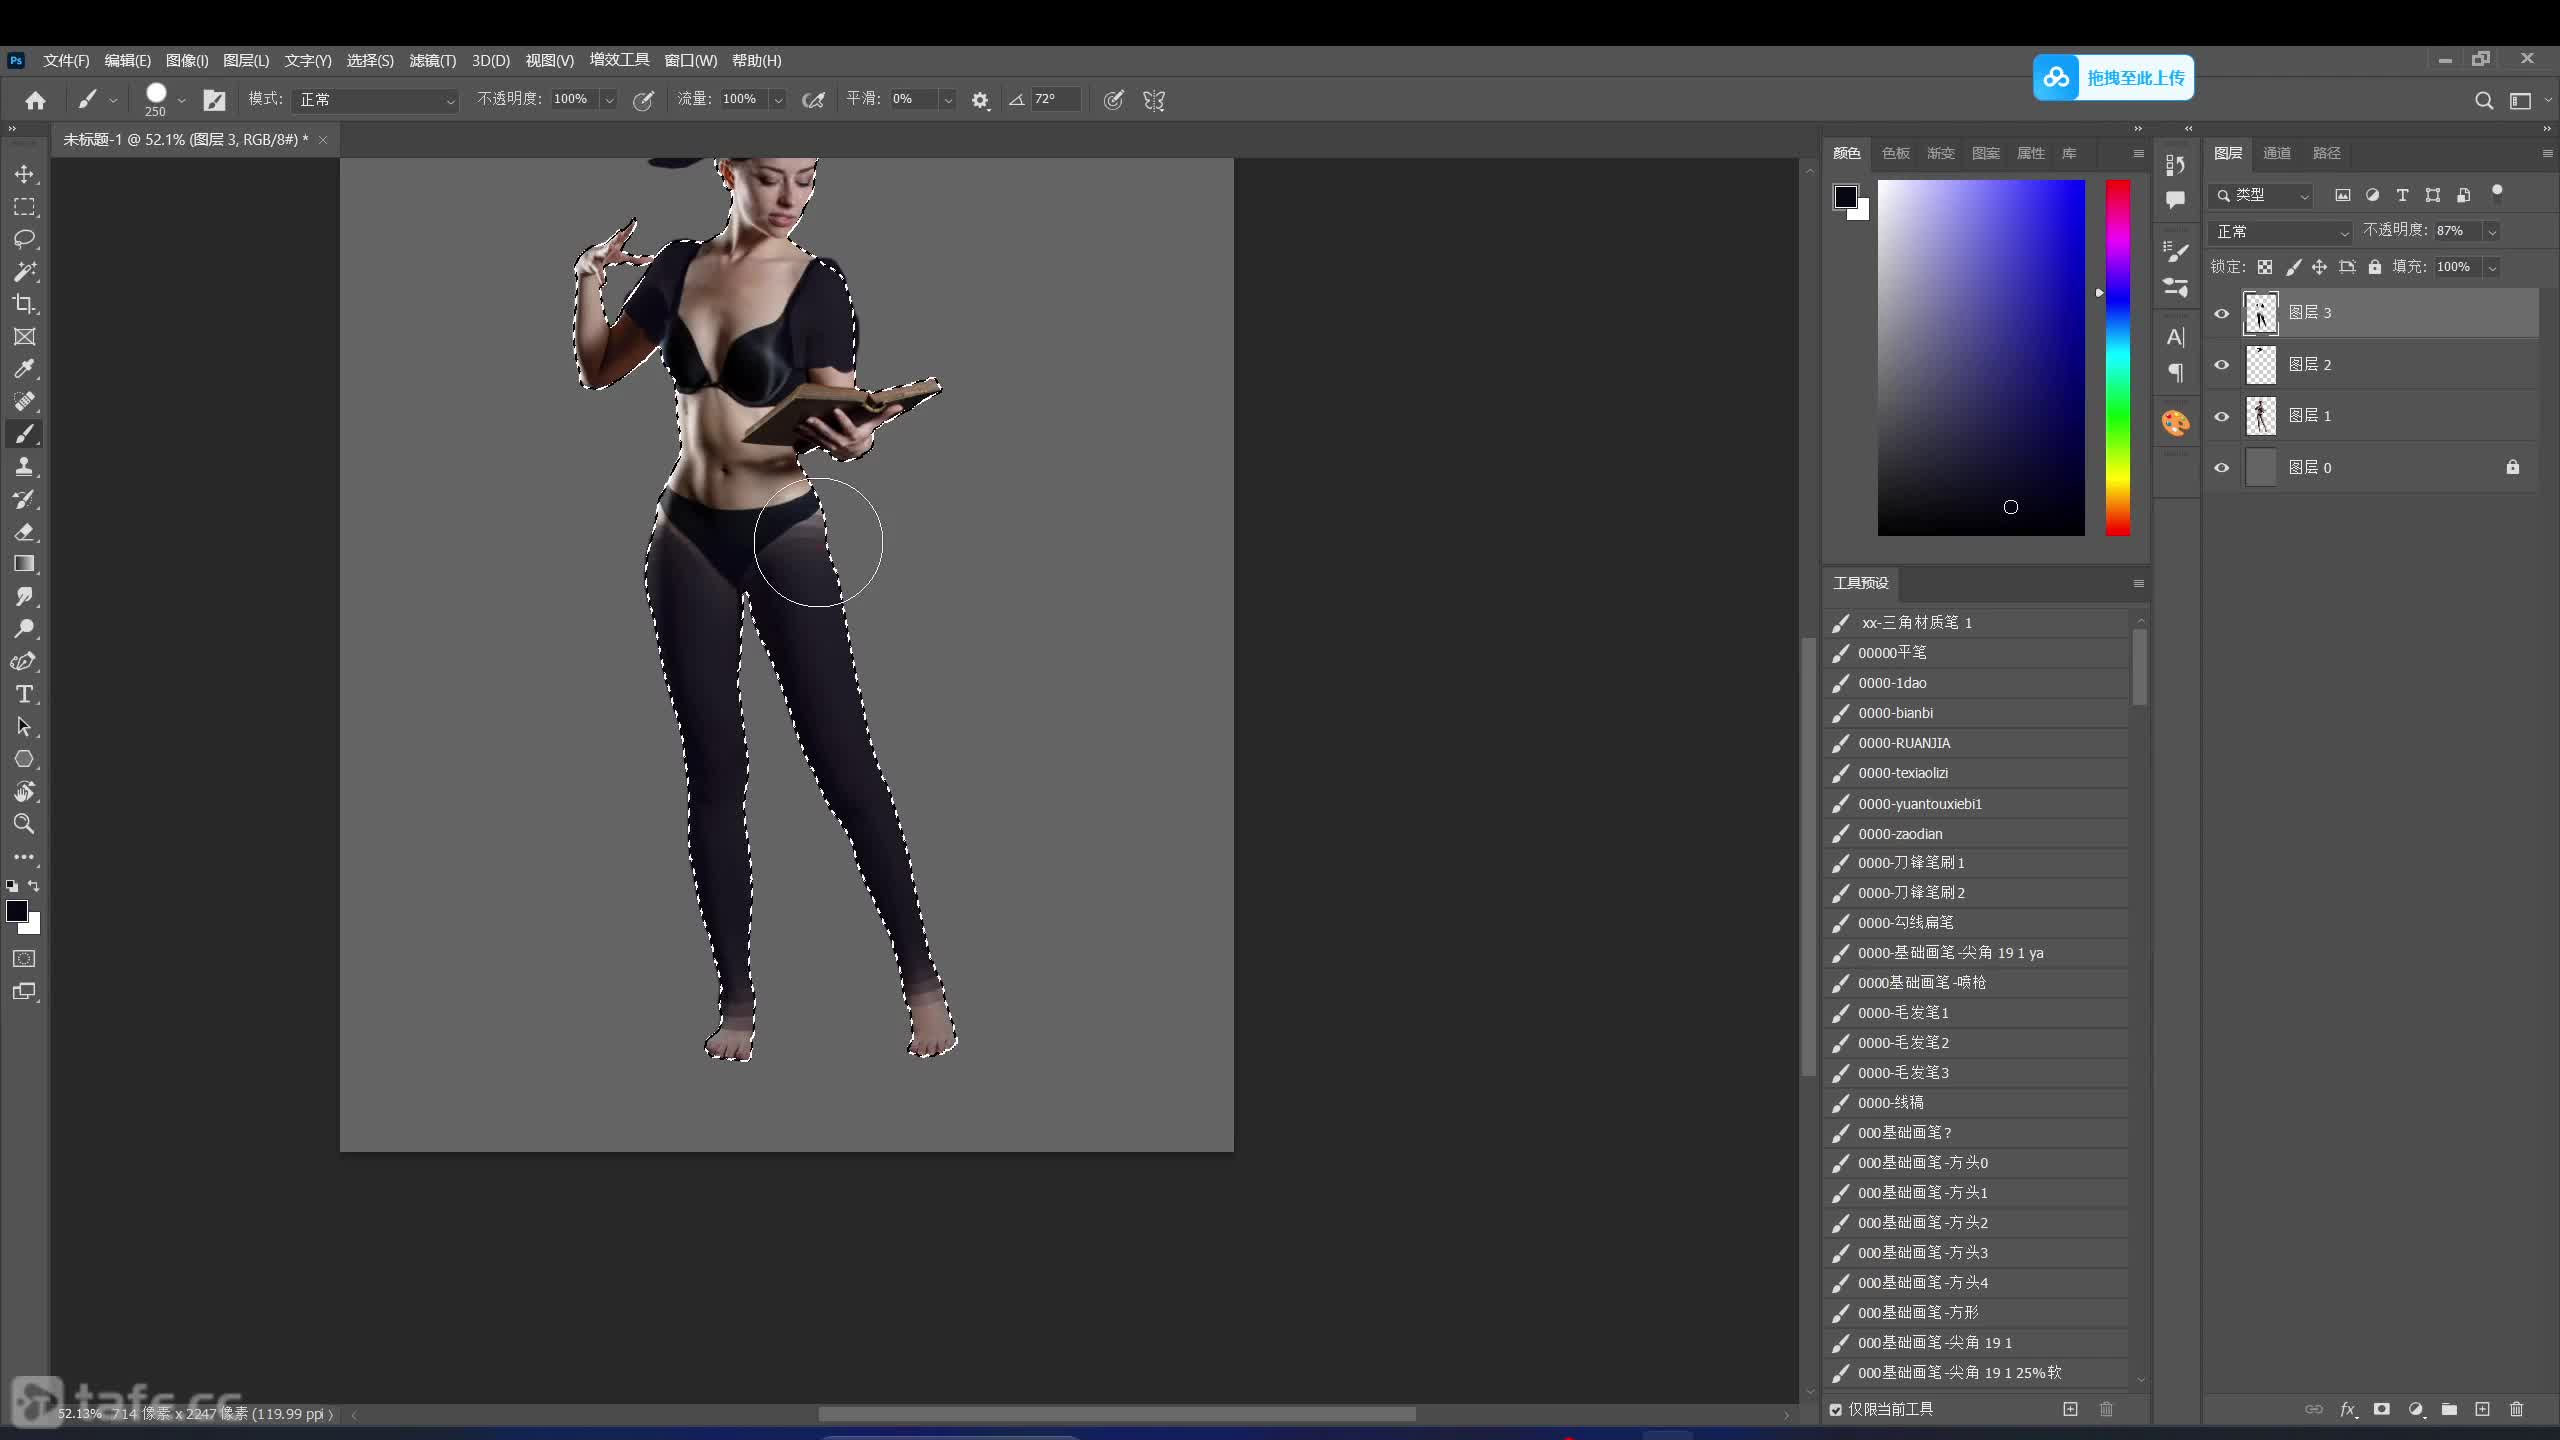Hide 图层 2 layer visibility

(x=2222, y=365)
